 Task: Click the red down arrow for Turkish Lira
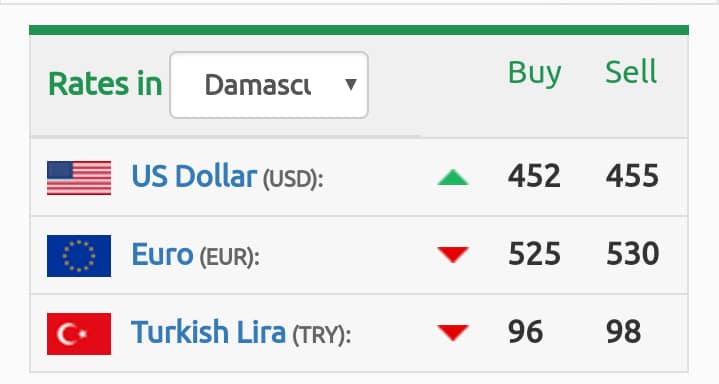(453, 333)
